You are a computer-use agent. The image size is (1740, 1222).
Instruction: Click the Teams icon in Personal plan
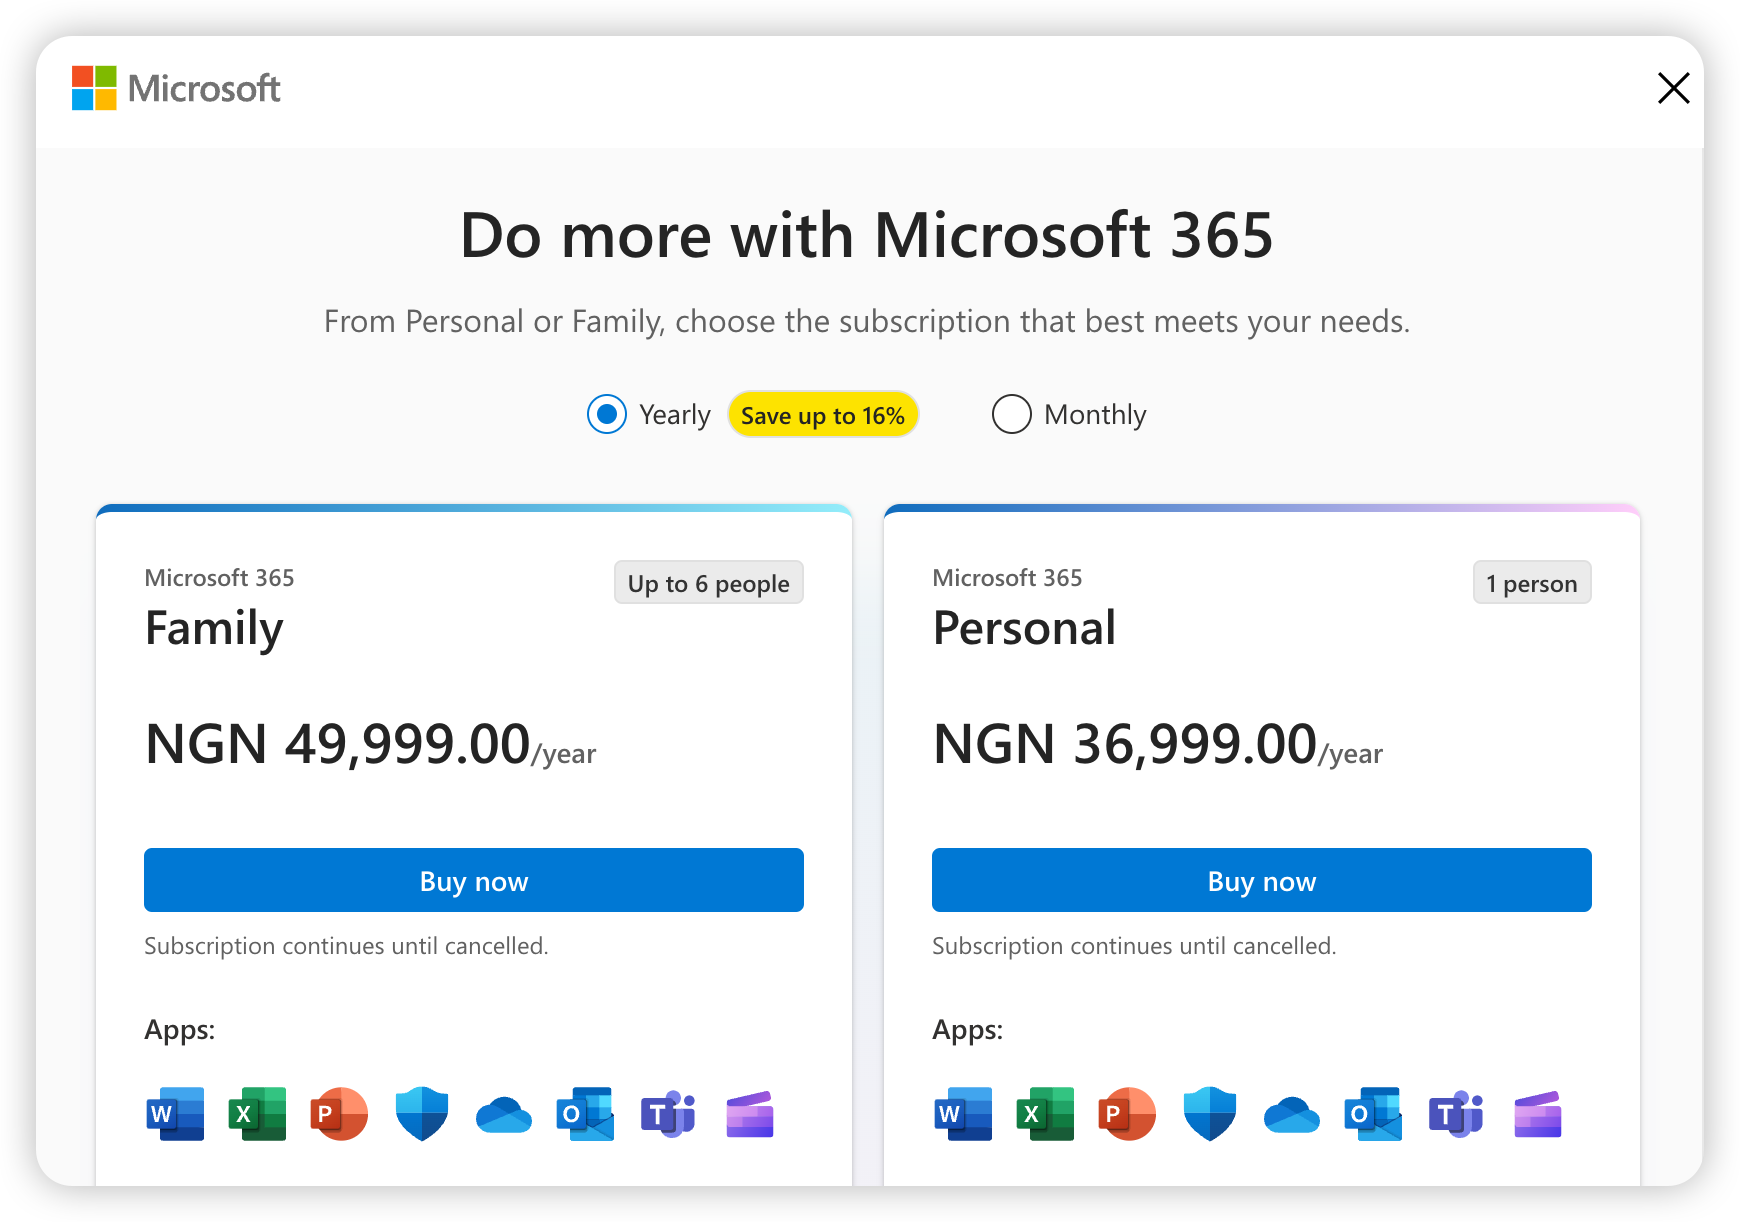[x=1456, y=1114]
